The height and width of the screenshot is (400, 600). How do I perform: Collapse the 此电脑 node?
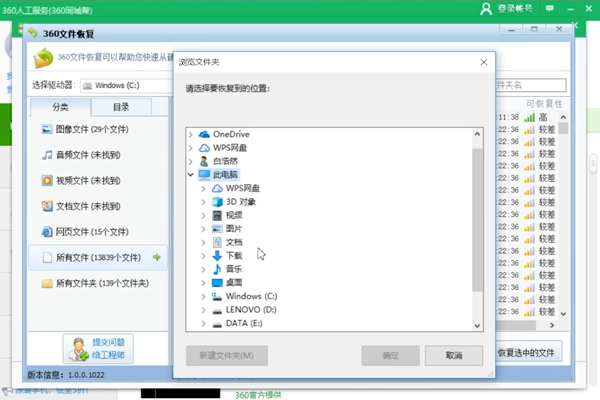191,175
